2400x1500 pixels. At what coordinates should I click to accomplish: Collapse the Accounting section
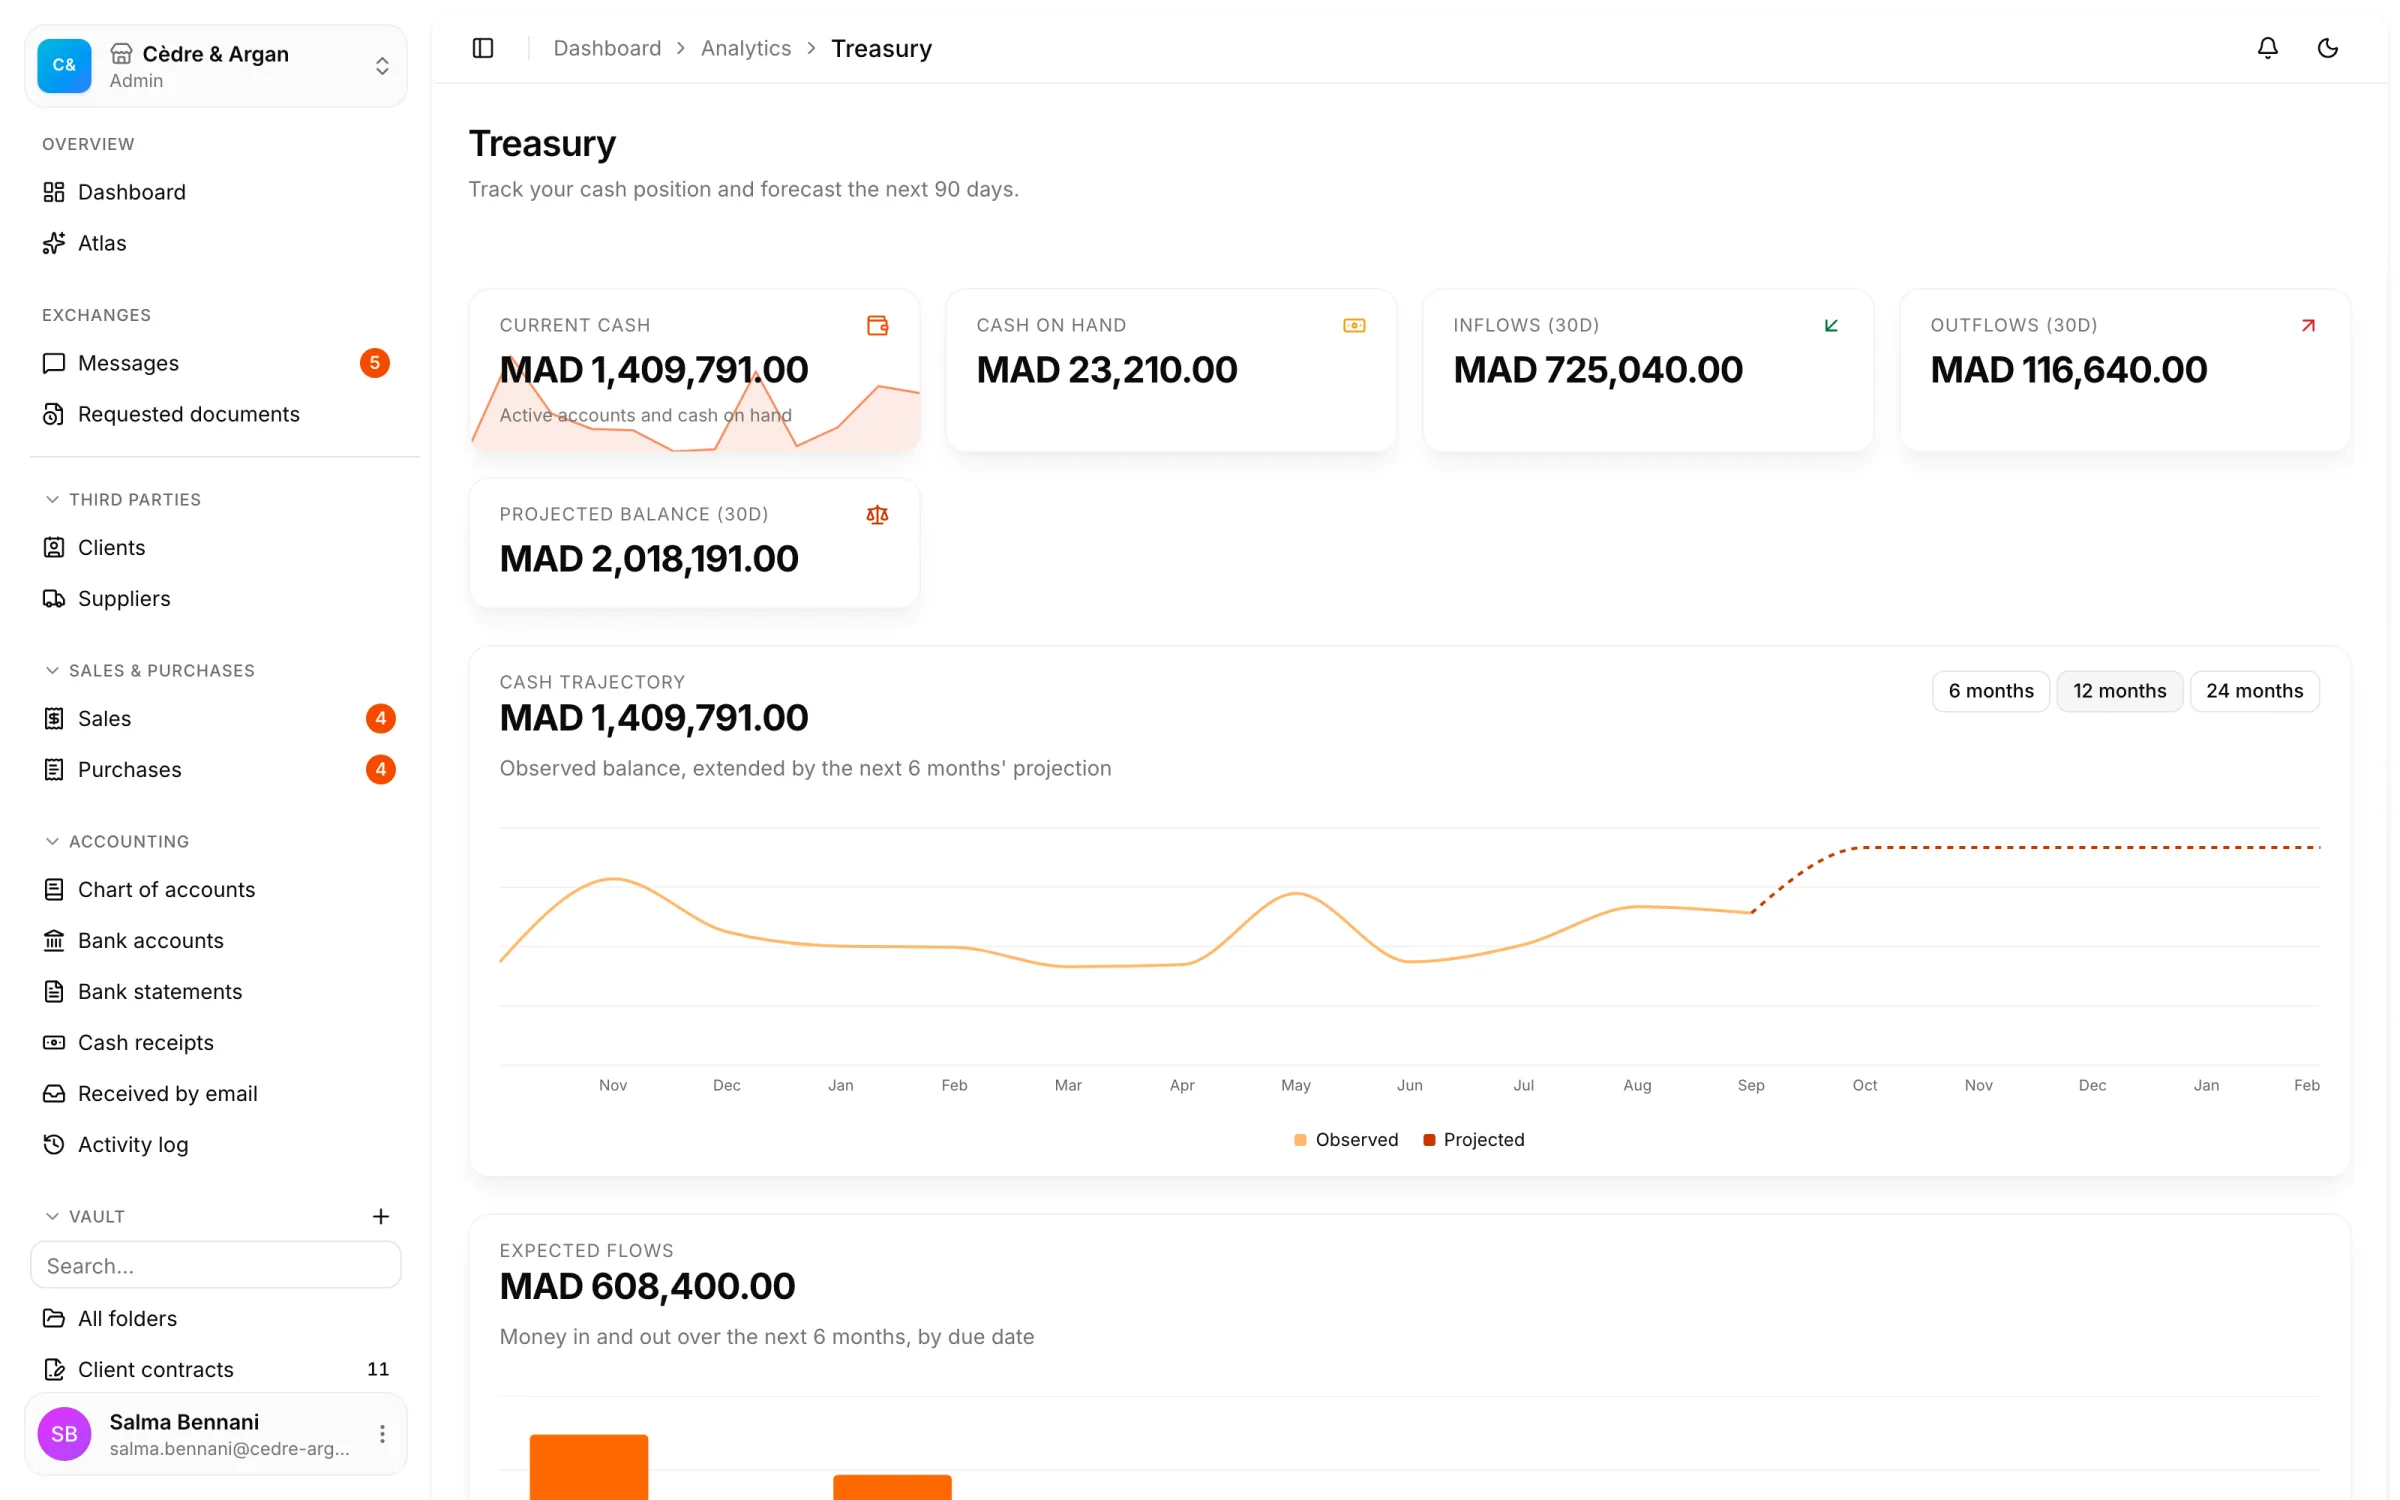click(x=116, y=841)
